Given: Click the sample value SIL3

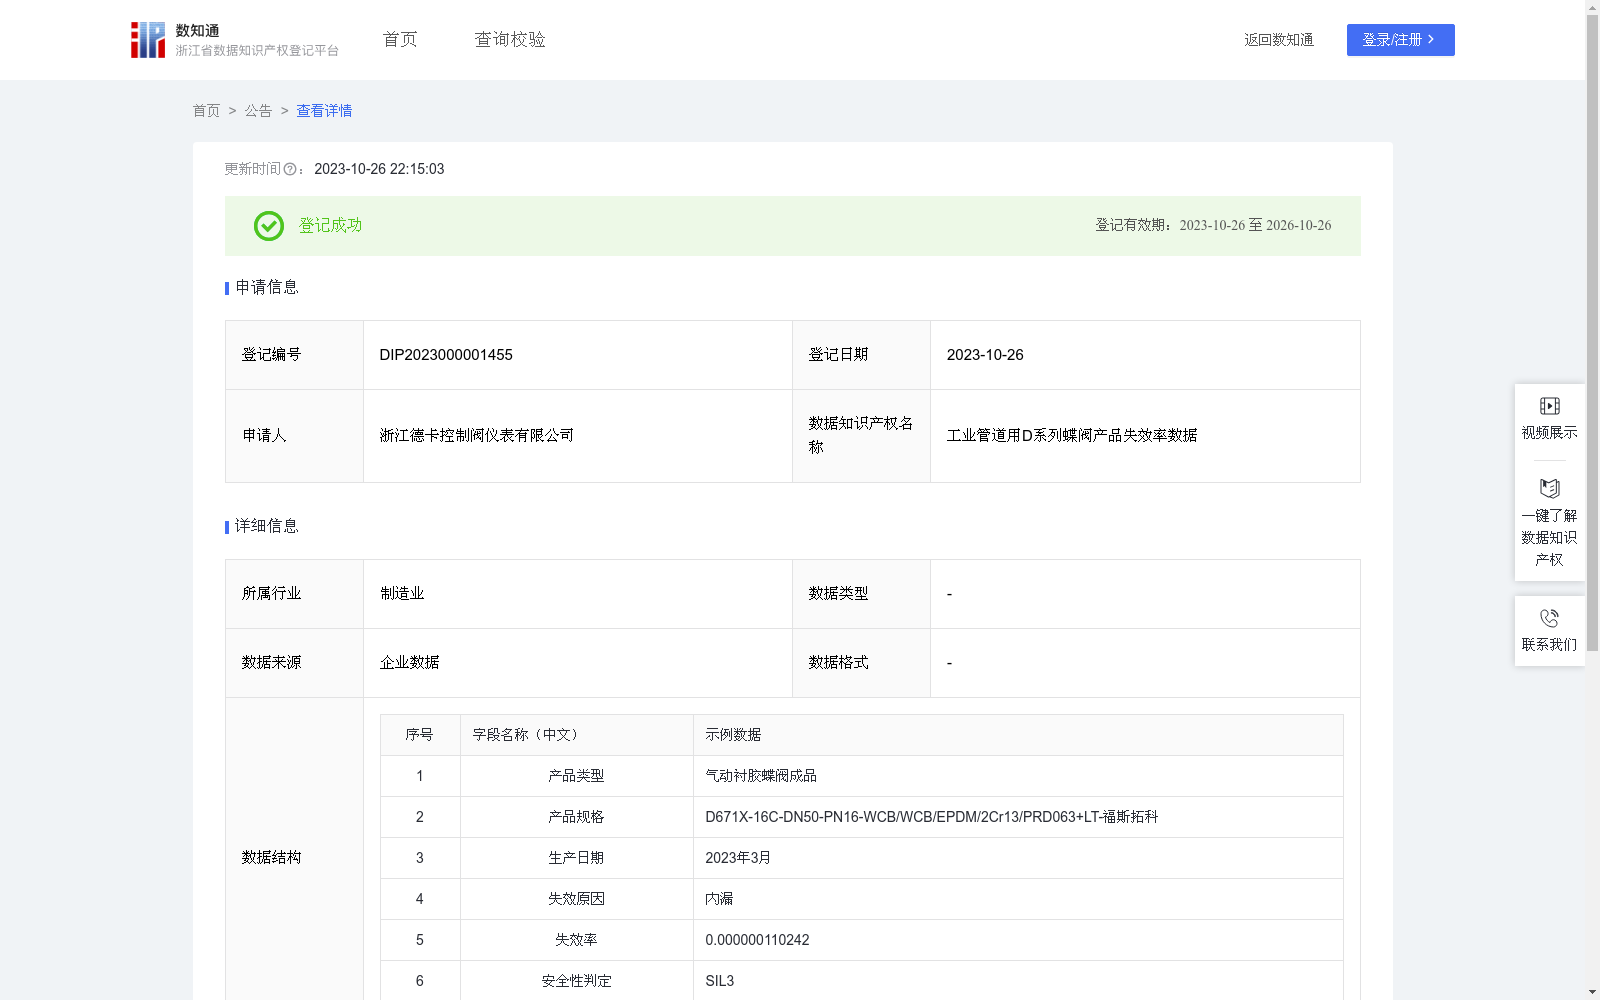Looking at the screenshot, I should (x=719, y=981).
